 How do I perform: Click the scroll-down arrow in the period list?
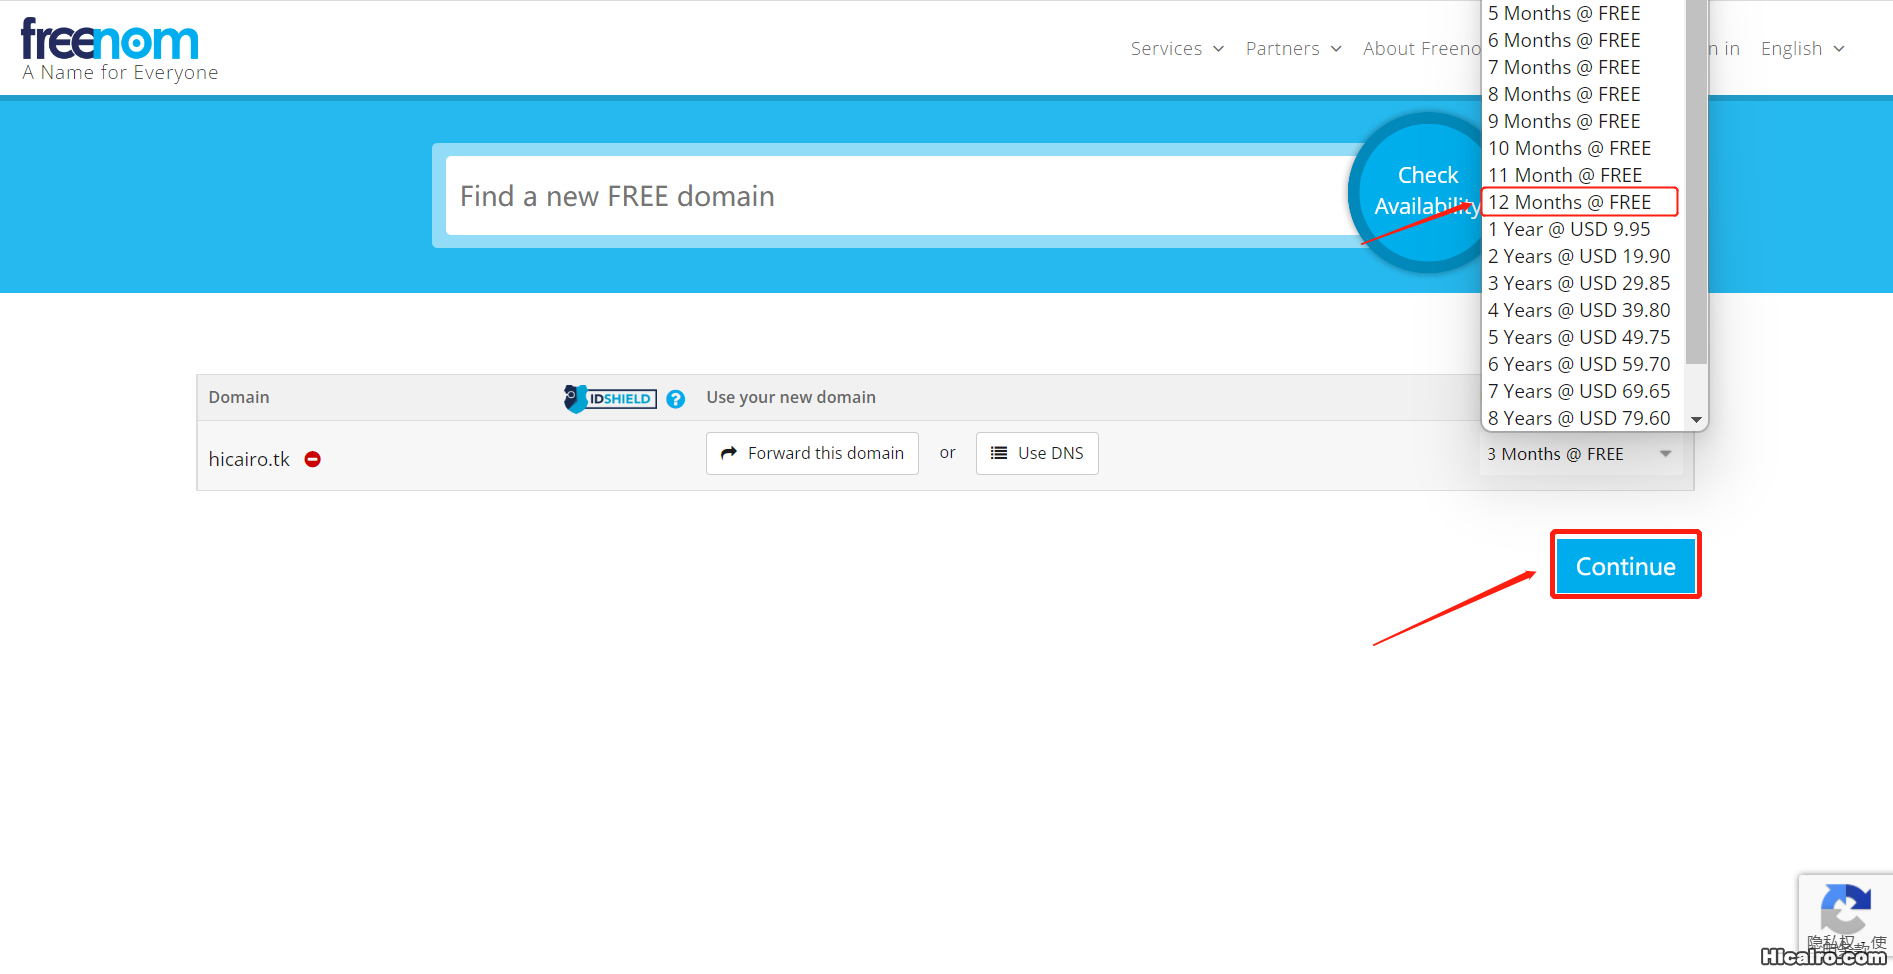tap(1696, 419)
